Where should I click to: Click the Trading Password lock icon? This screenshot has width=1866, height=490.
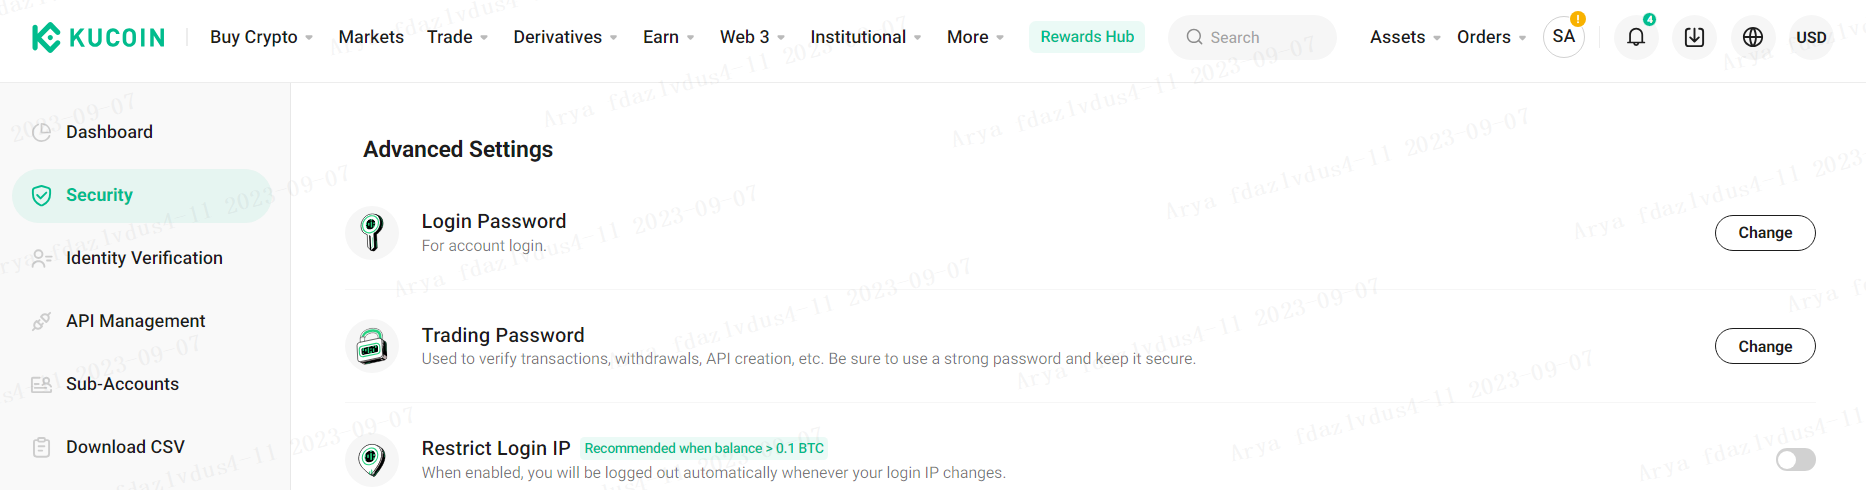click(x=372, y=346)
